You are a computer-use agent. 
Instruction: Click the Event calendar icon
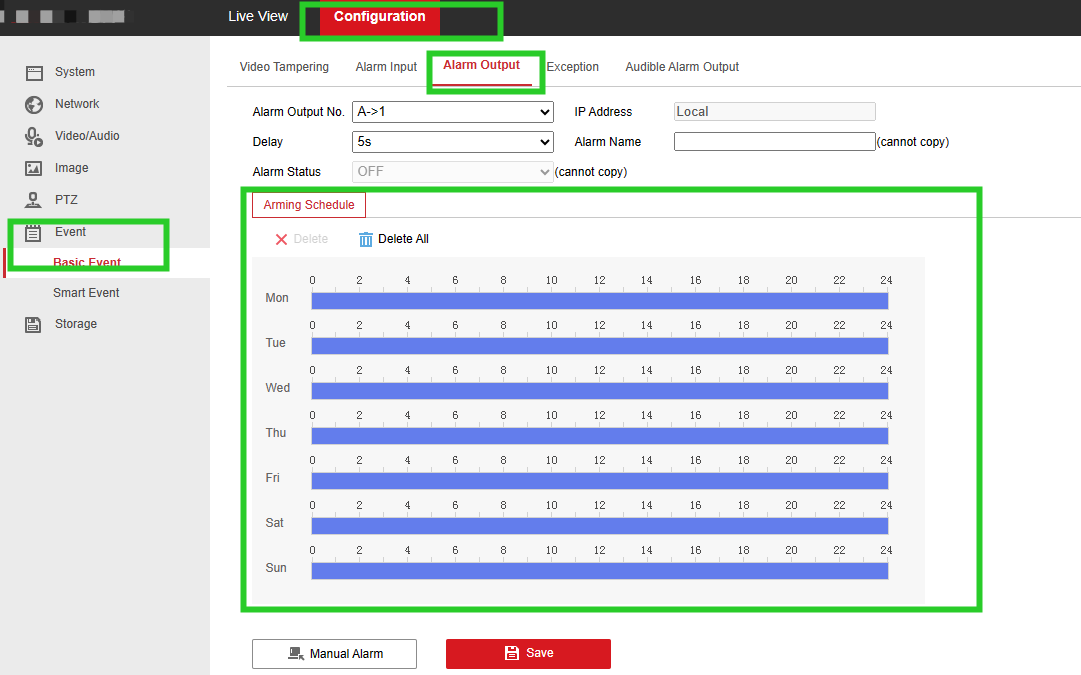[34, 233]
